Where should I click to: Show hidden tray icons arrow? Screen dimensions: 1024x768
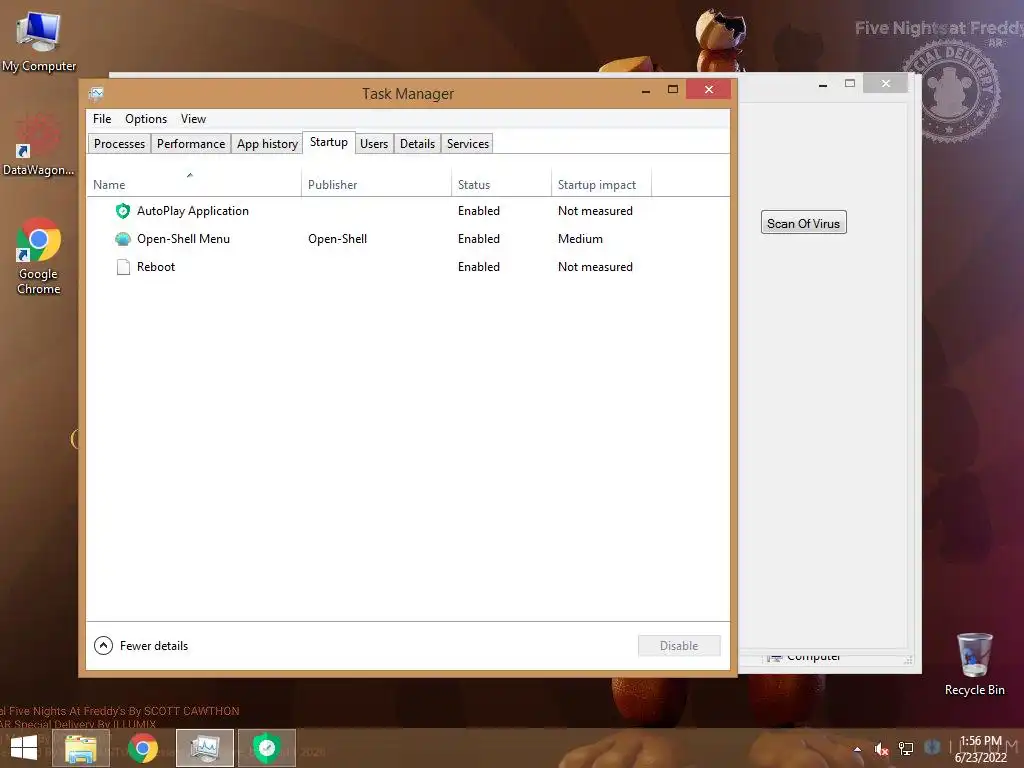(857, 749)
